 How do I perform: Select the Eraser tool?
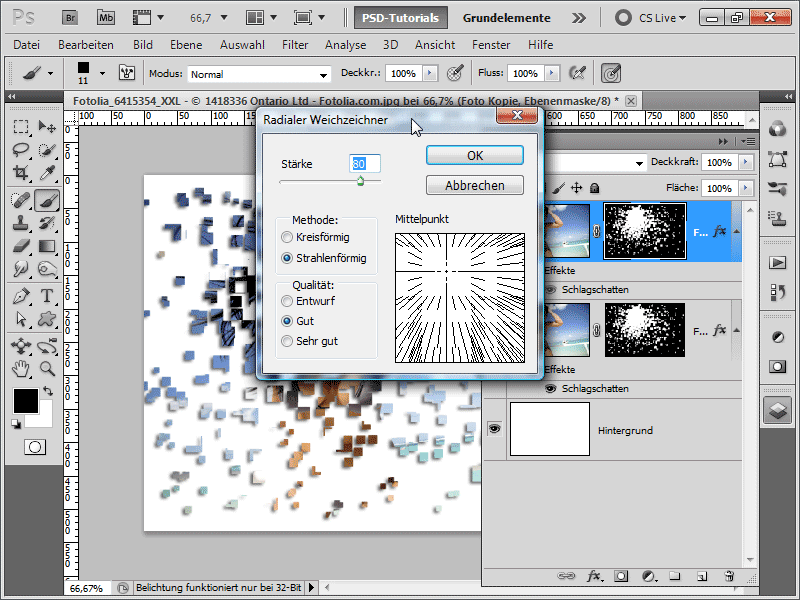[21, 246]
